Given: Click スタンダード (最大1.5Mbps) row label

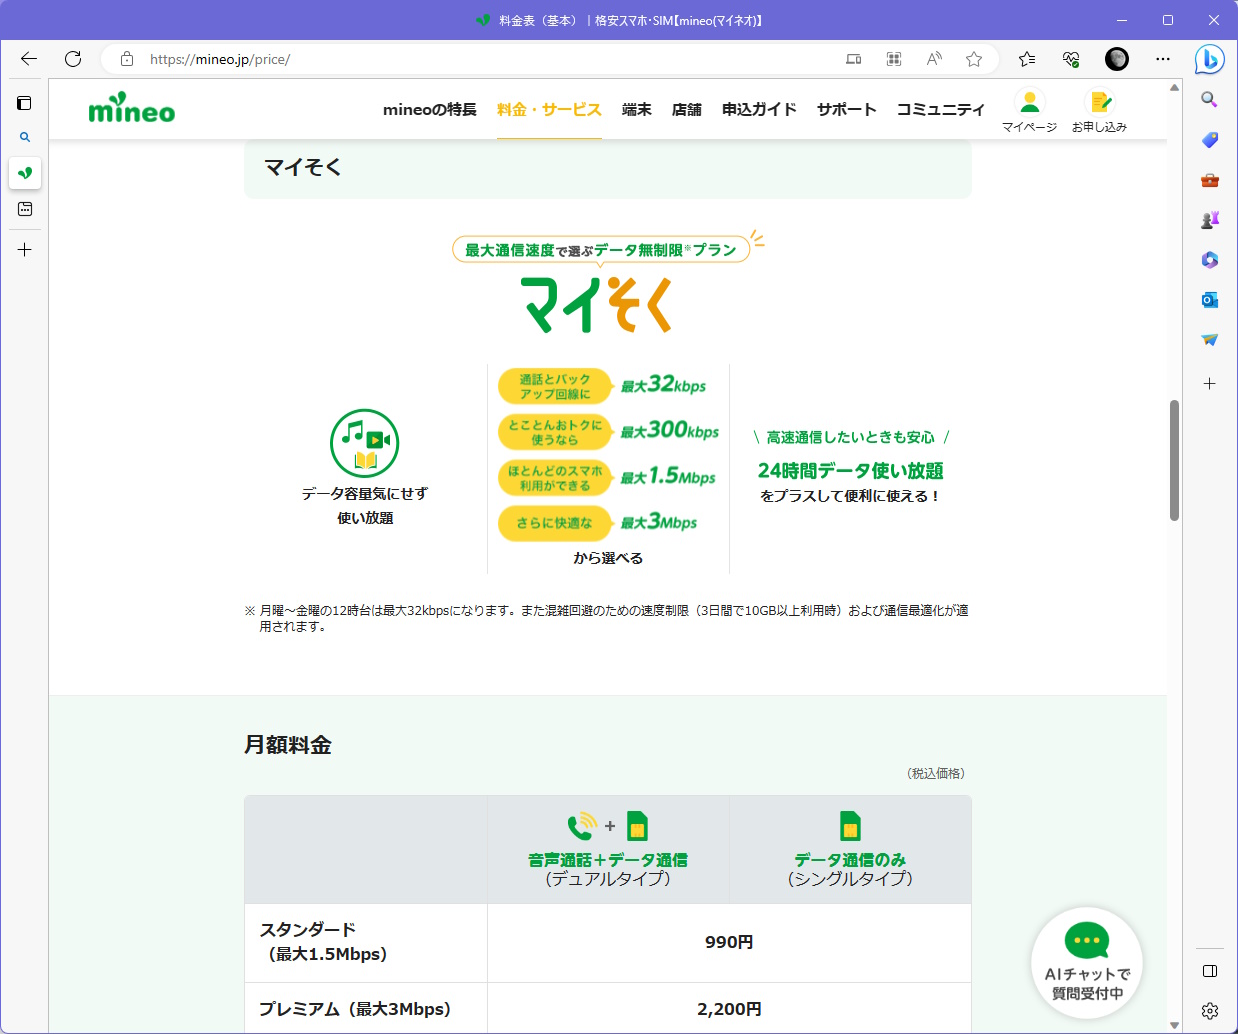Looking at the screenshot, I should [323, 942].
